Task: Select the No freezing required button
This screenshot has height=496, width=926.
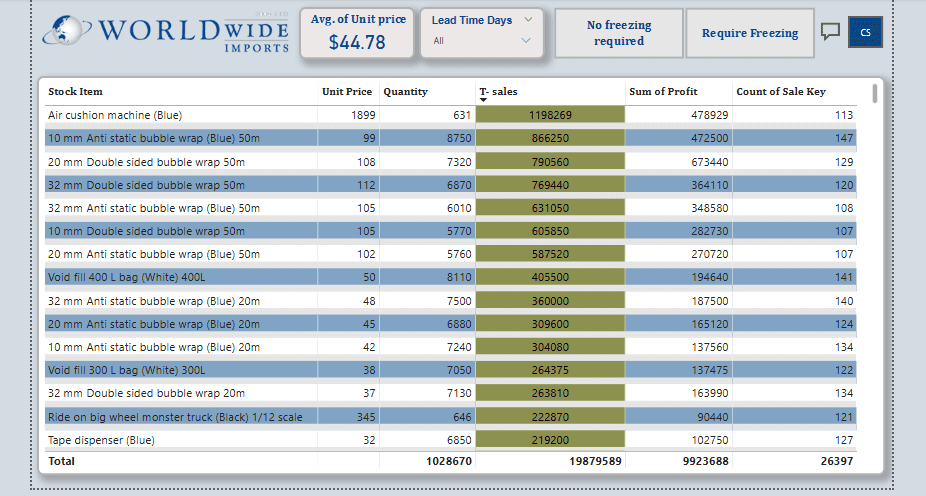Action: click(618, 33)
